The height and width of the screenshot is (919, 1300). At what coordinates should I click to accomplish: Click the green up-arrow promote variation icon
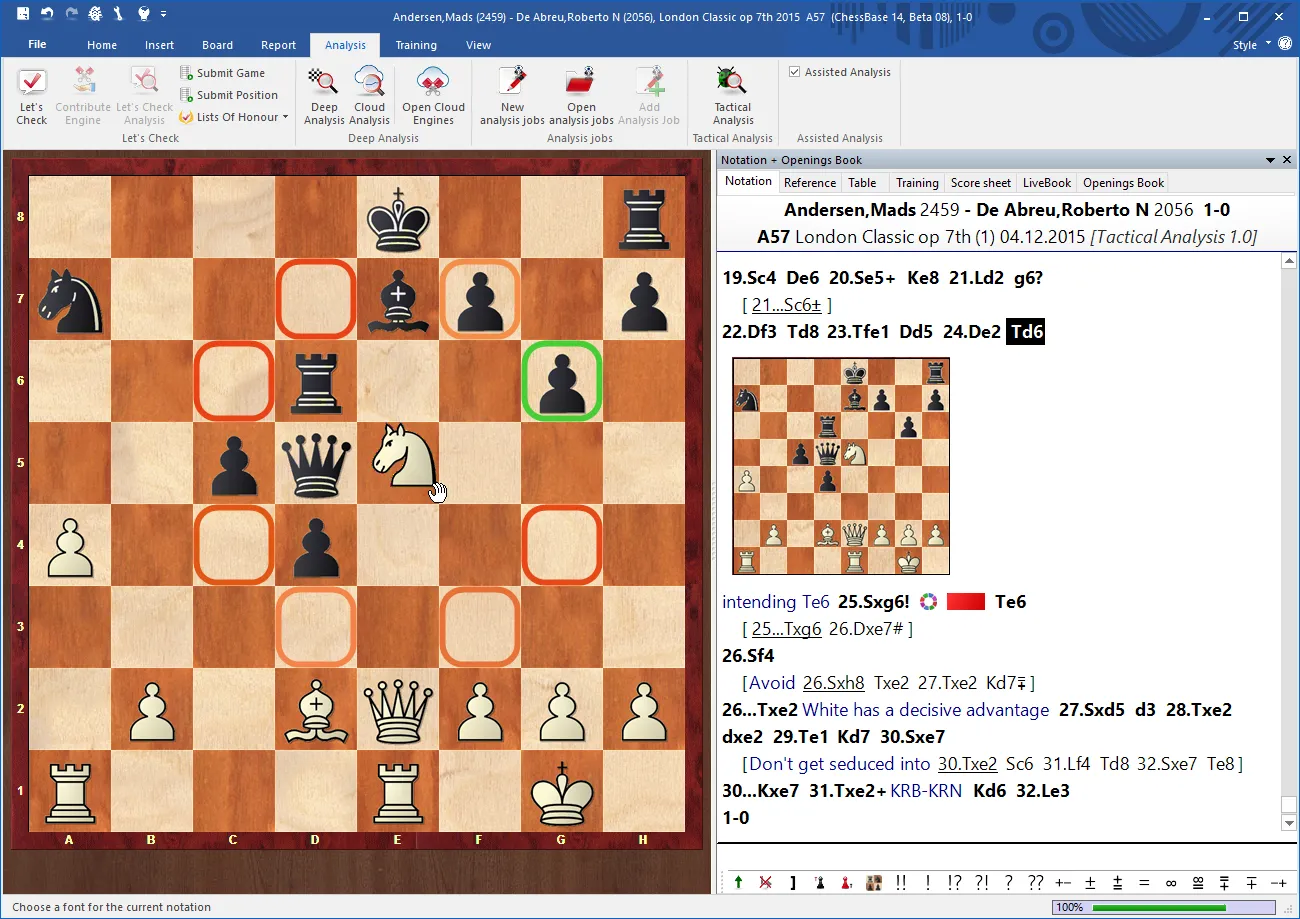(x=738, y=882)
